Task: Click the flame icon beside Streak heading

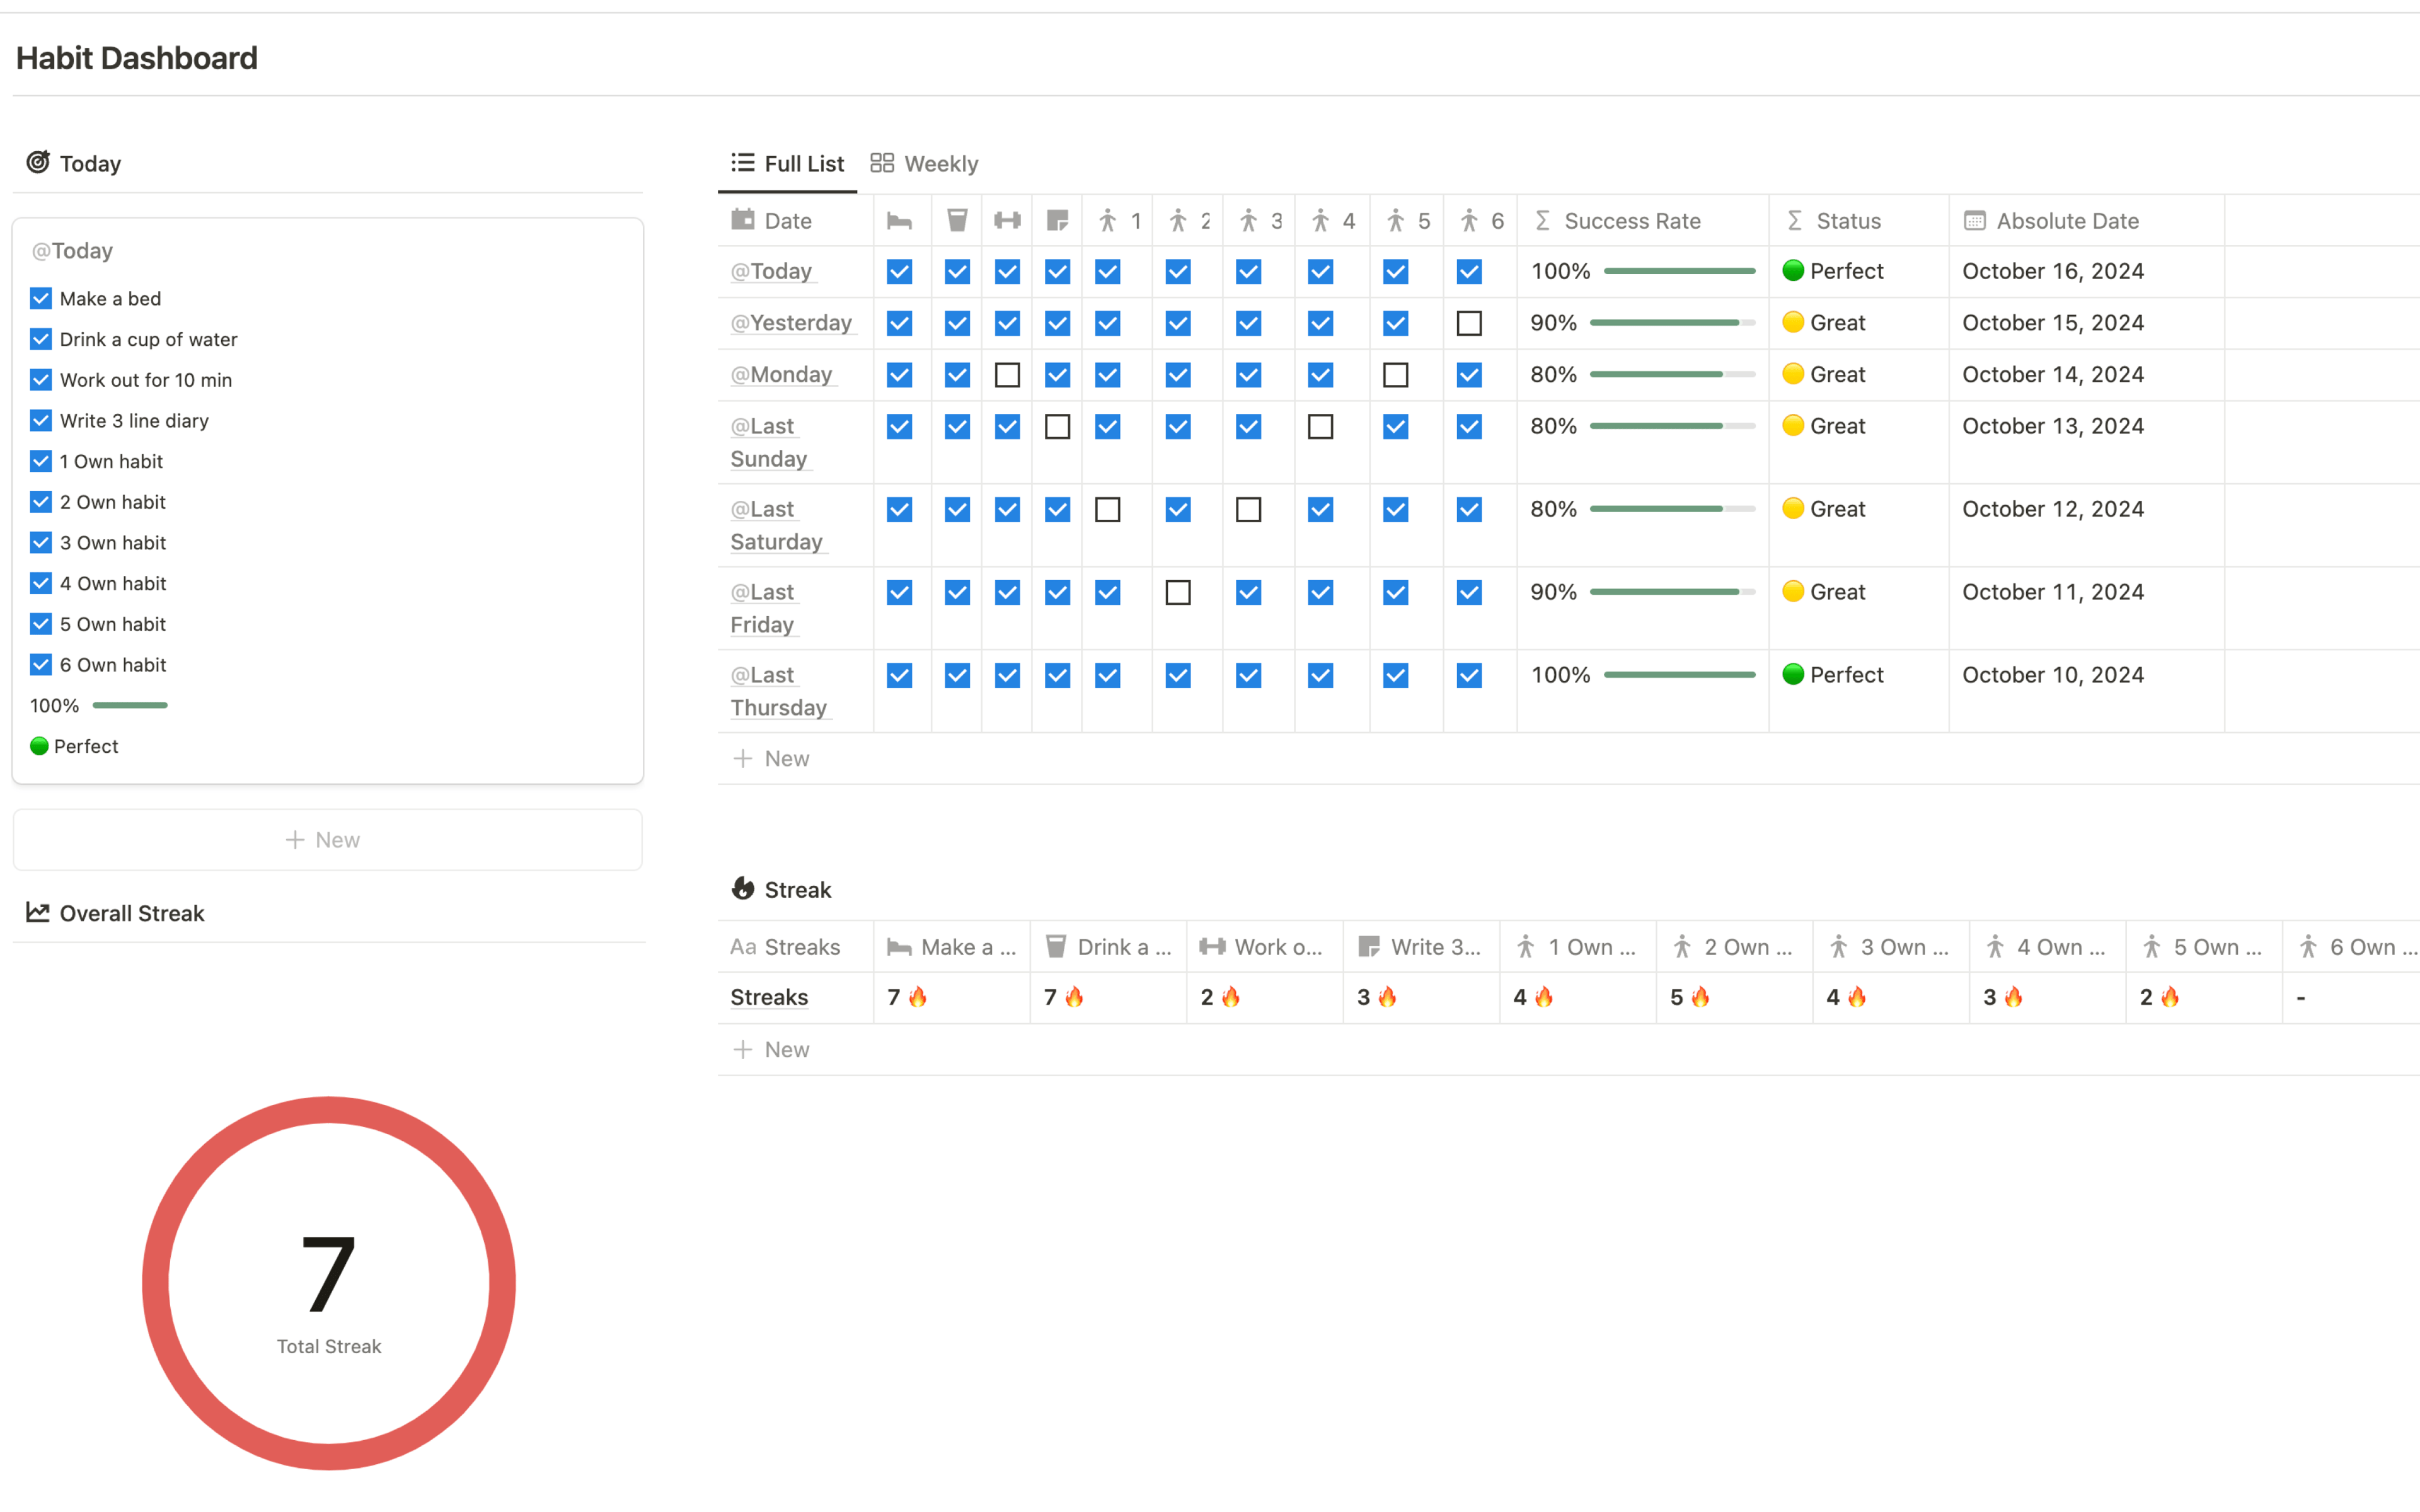Action: pos(743,888)
